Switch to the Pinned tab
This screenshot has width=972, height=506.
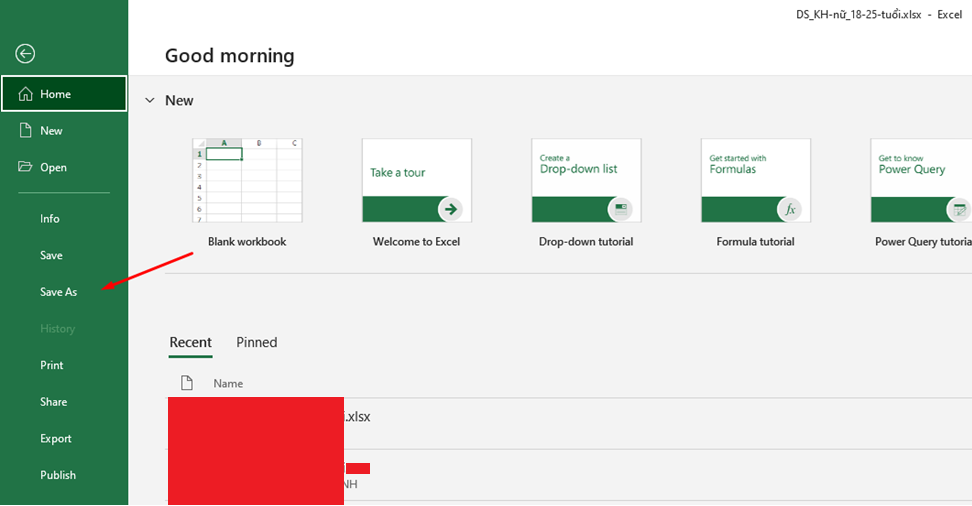(256, 342)
